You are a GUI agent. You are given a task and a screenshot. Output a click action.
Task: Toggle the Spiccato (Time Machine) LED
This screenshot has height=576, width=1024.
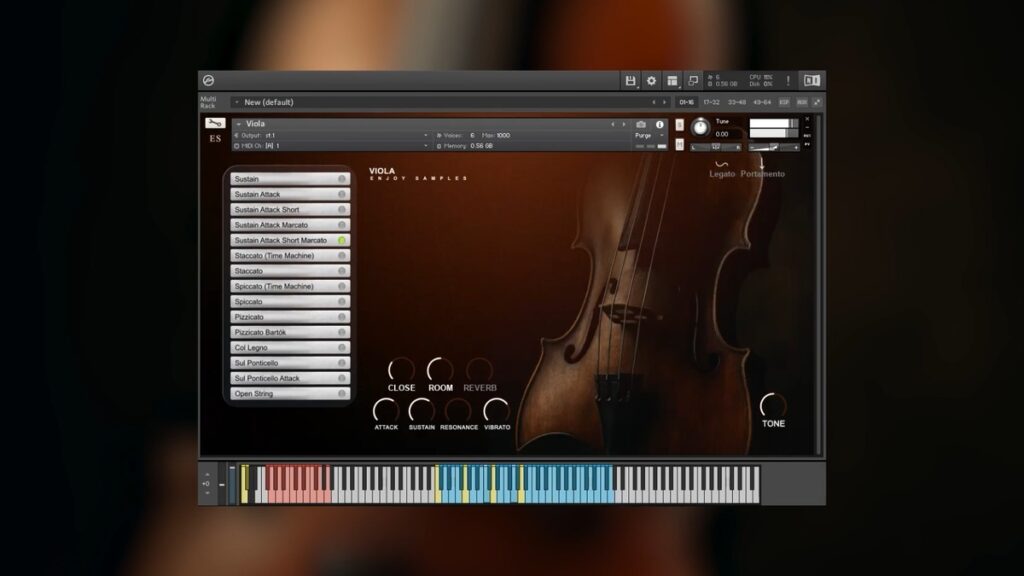(x=342, y=286)
